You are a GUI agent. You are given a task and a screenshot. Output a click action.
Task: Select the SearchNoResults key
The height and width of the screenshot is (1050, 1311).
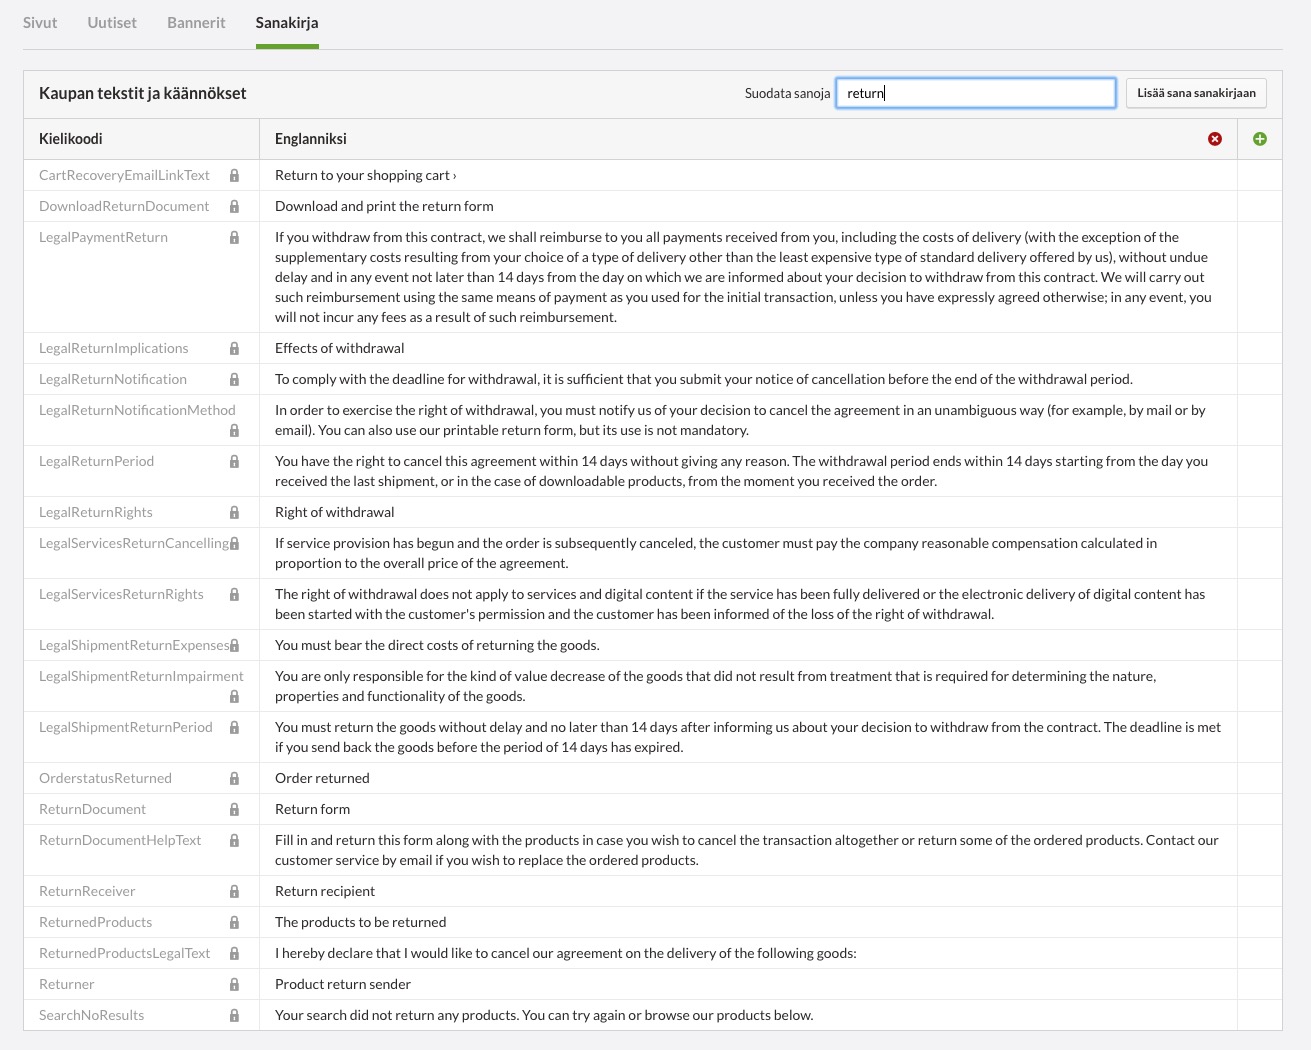(91, 1015)
